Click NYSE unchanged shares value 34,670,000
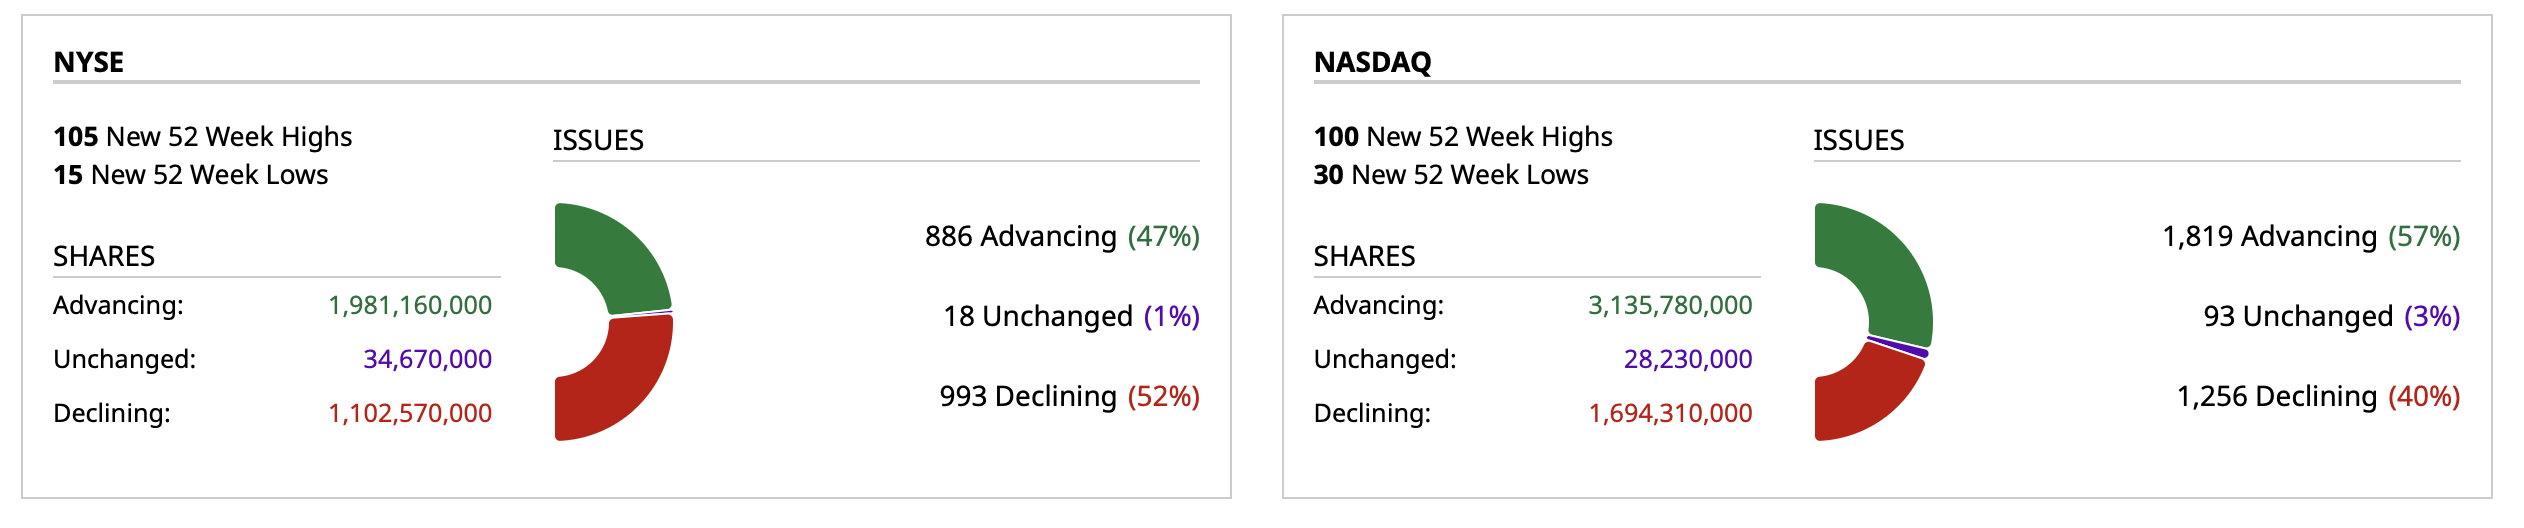Viewport: 2524px width, 528px height. [427, 359]
